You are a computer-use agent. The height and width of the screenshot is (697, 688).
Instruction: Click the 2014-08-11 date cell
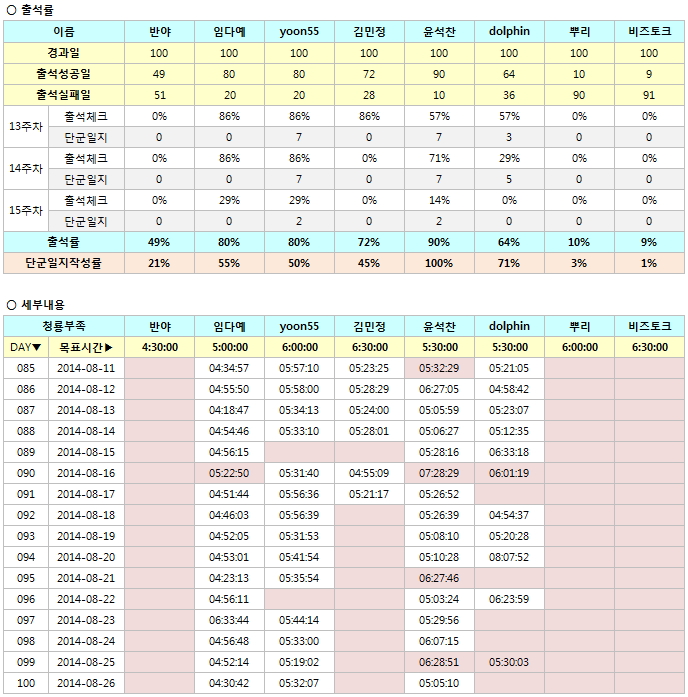pos(86,368)
